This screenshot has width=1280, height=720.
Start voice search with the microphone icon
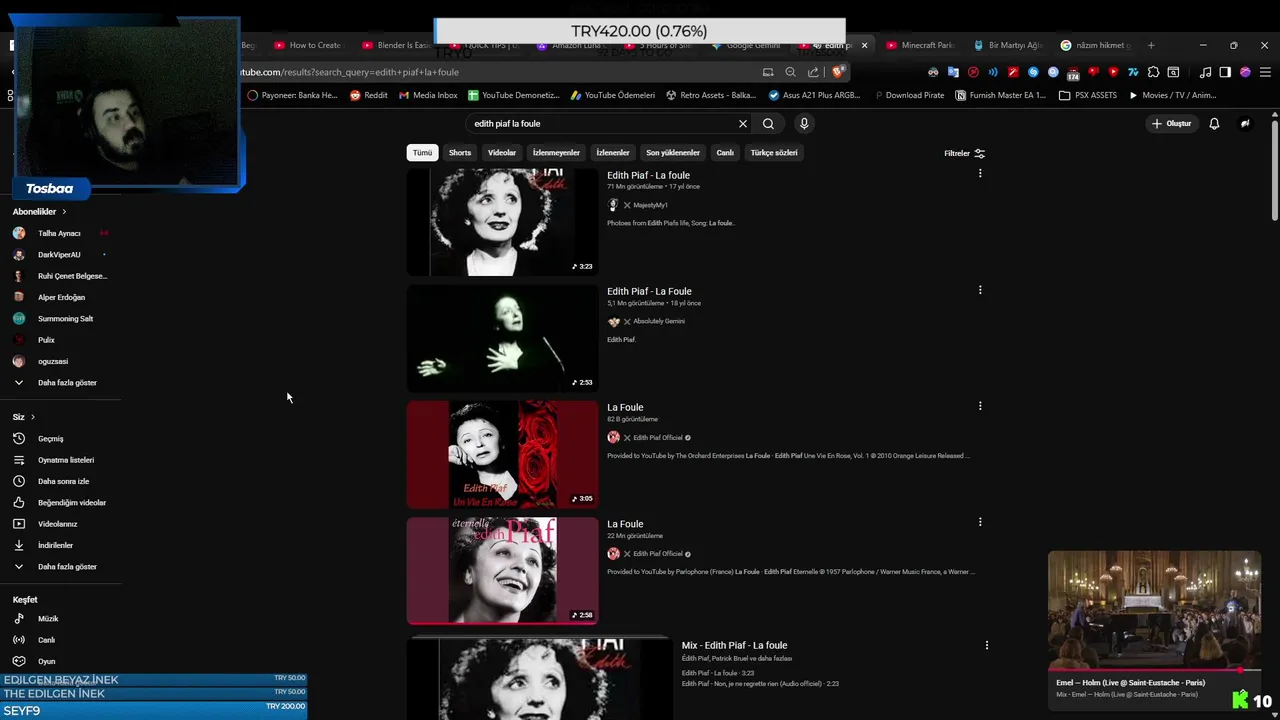[x=804, y=124]
